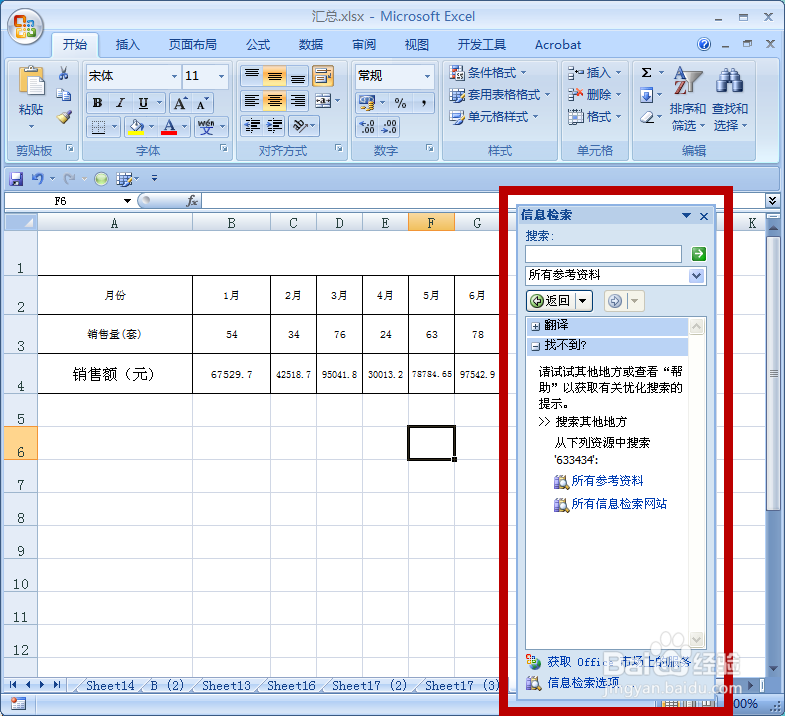Apply Percent style
The height and width of the screenshot is (716, 785).
tap(400, 103)
